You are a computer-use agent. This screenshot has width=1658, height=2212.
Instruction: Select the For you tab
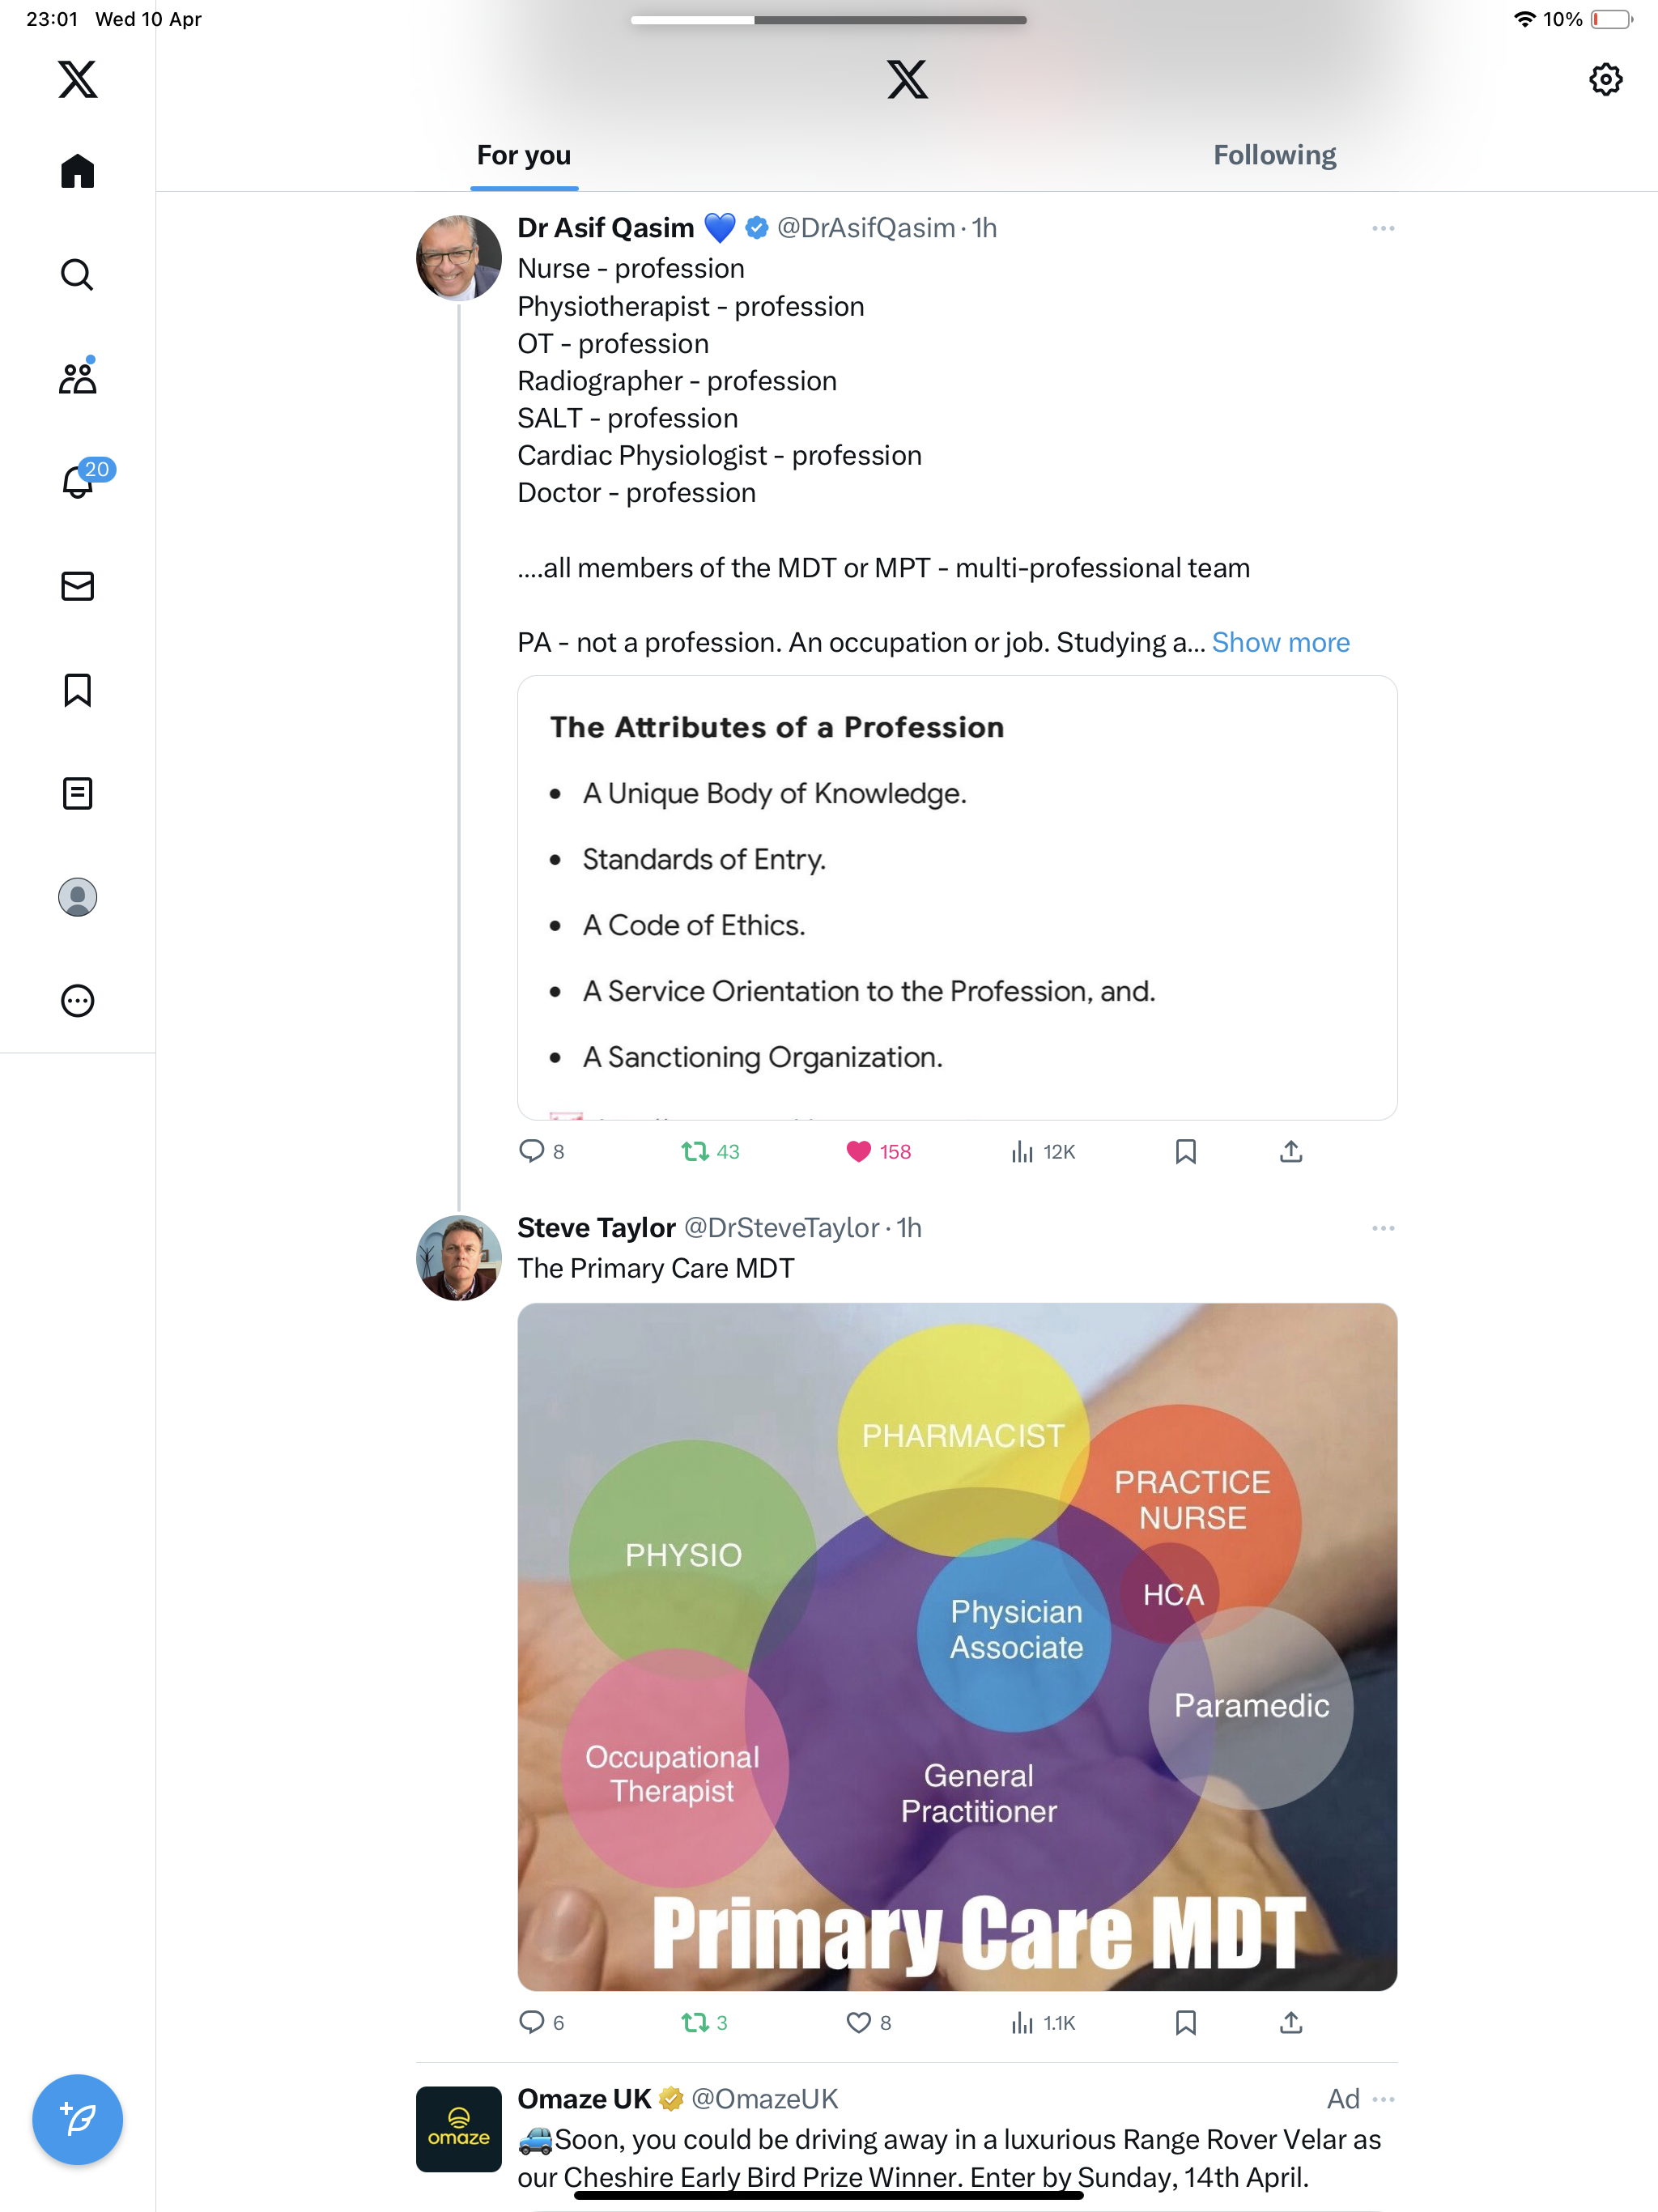tap(524, 155)
